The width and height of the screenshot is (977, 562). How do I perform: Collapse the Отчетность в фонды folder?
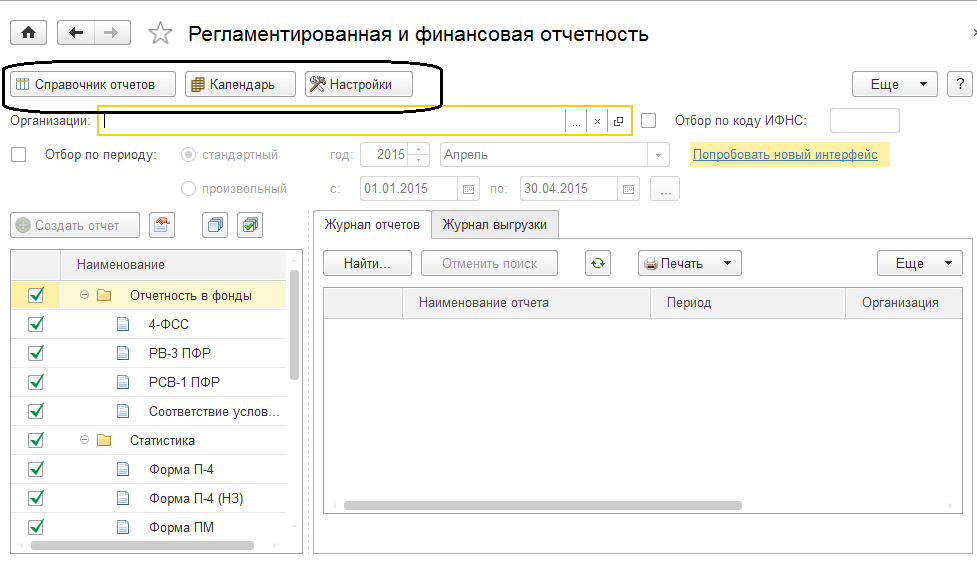coord(84,295)
